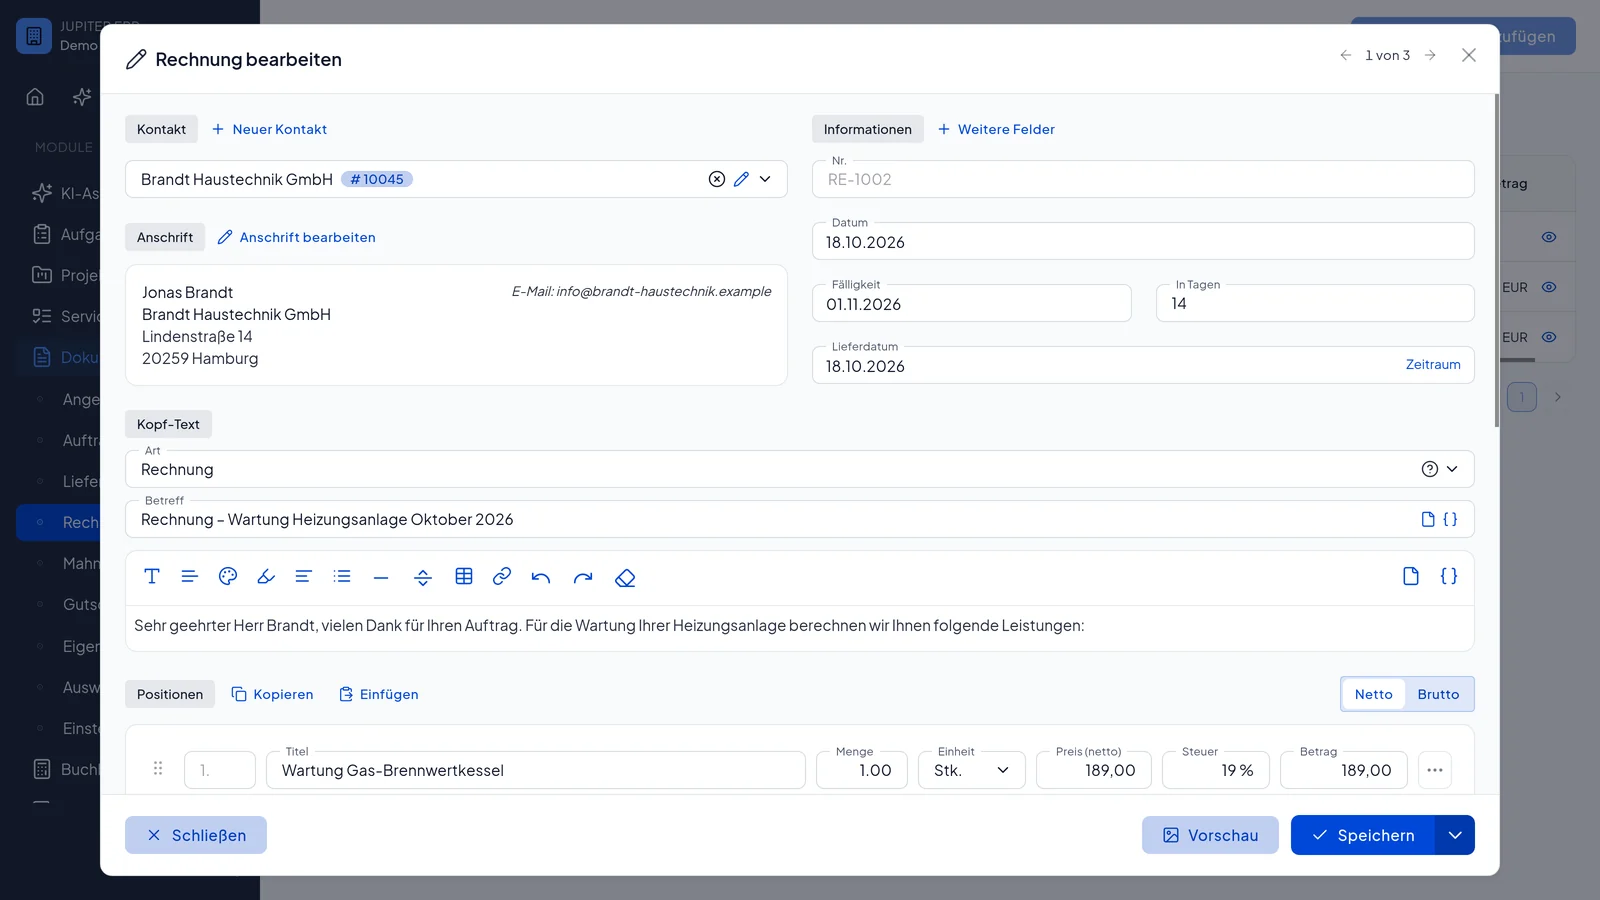1600x900 pixels.
Task: Save the invoice with Speichern
Action: pos(1363,835)
